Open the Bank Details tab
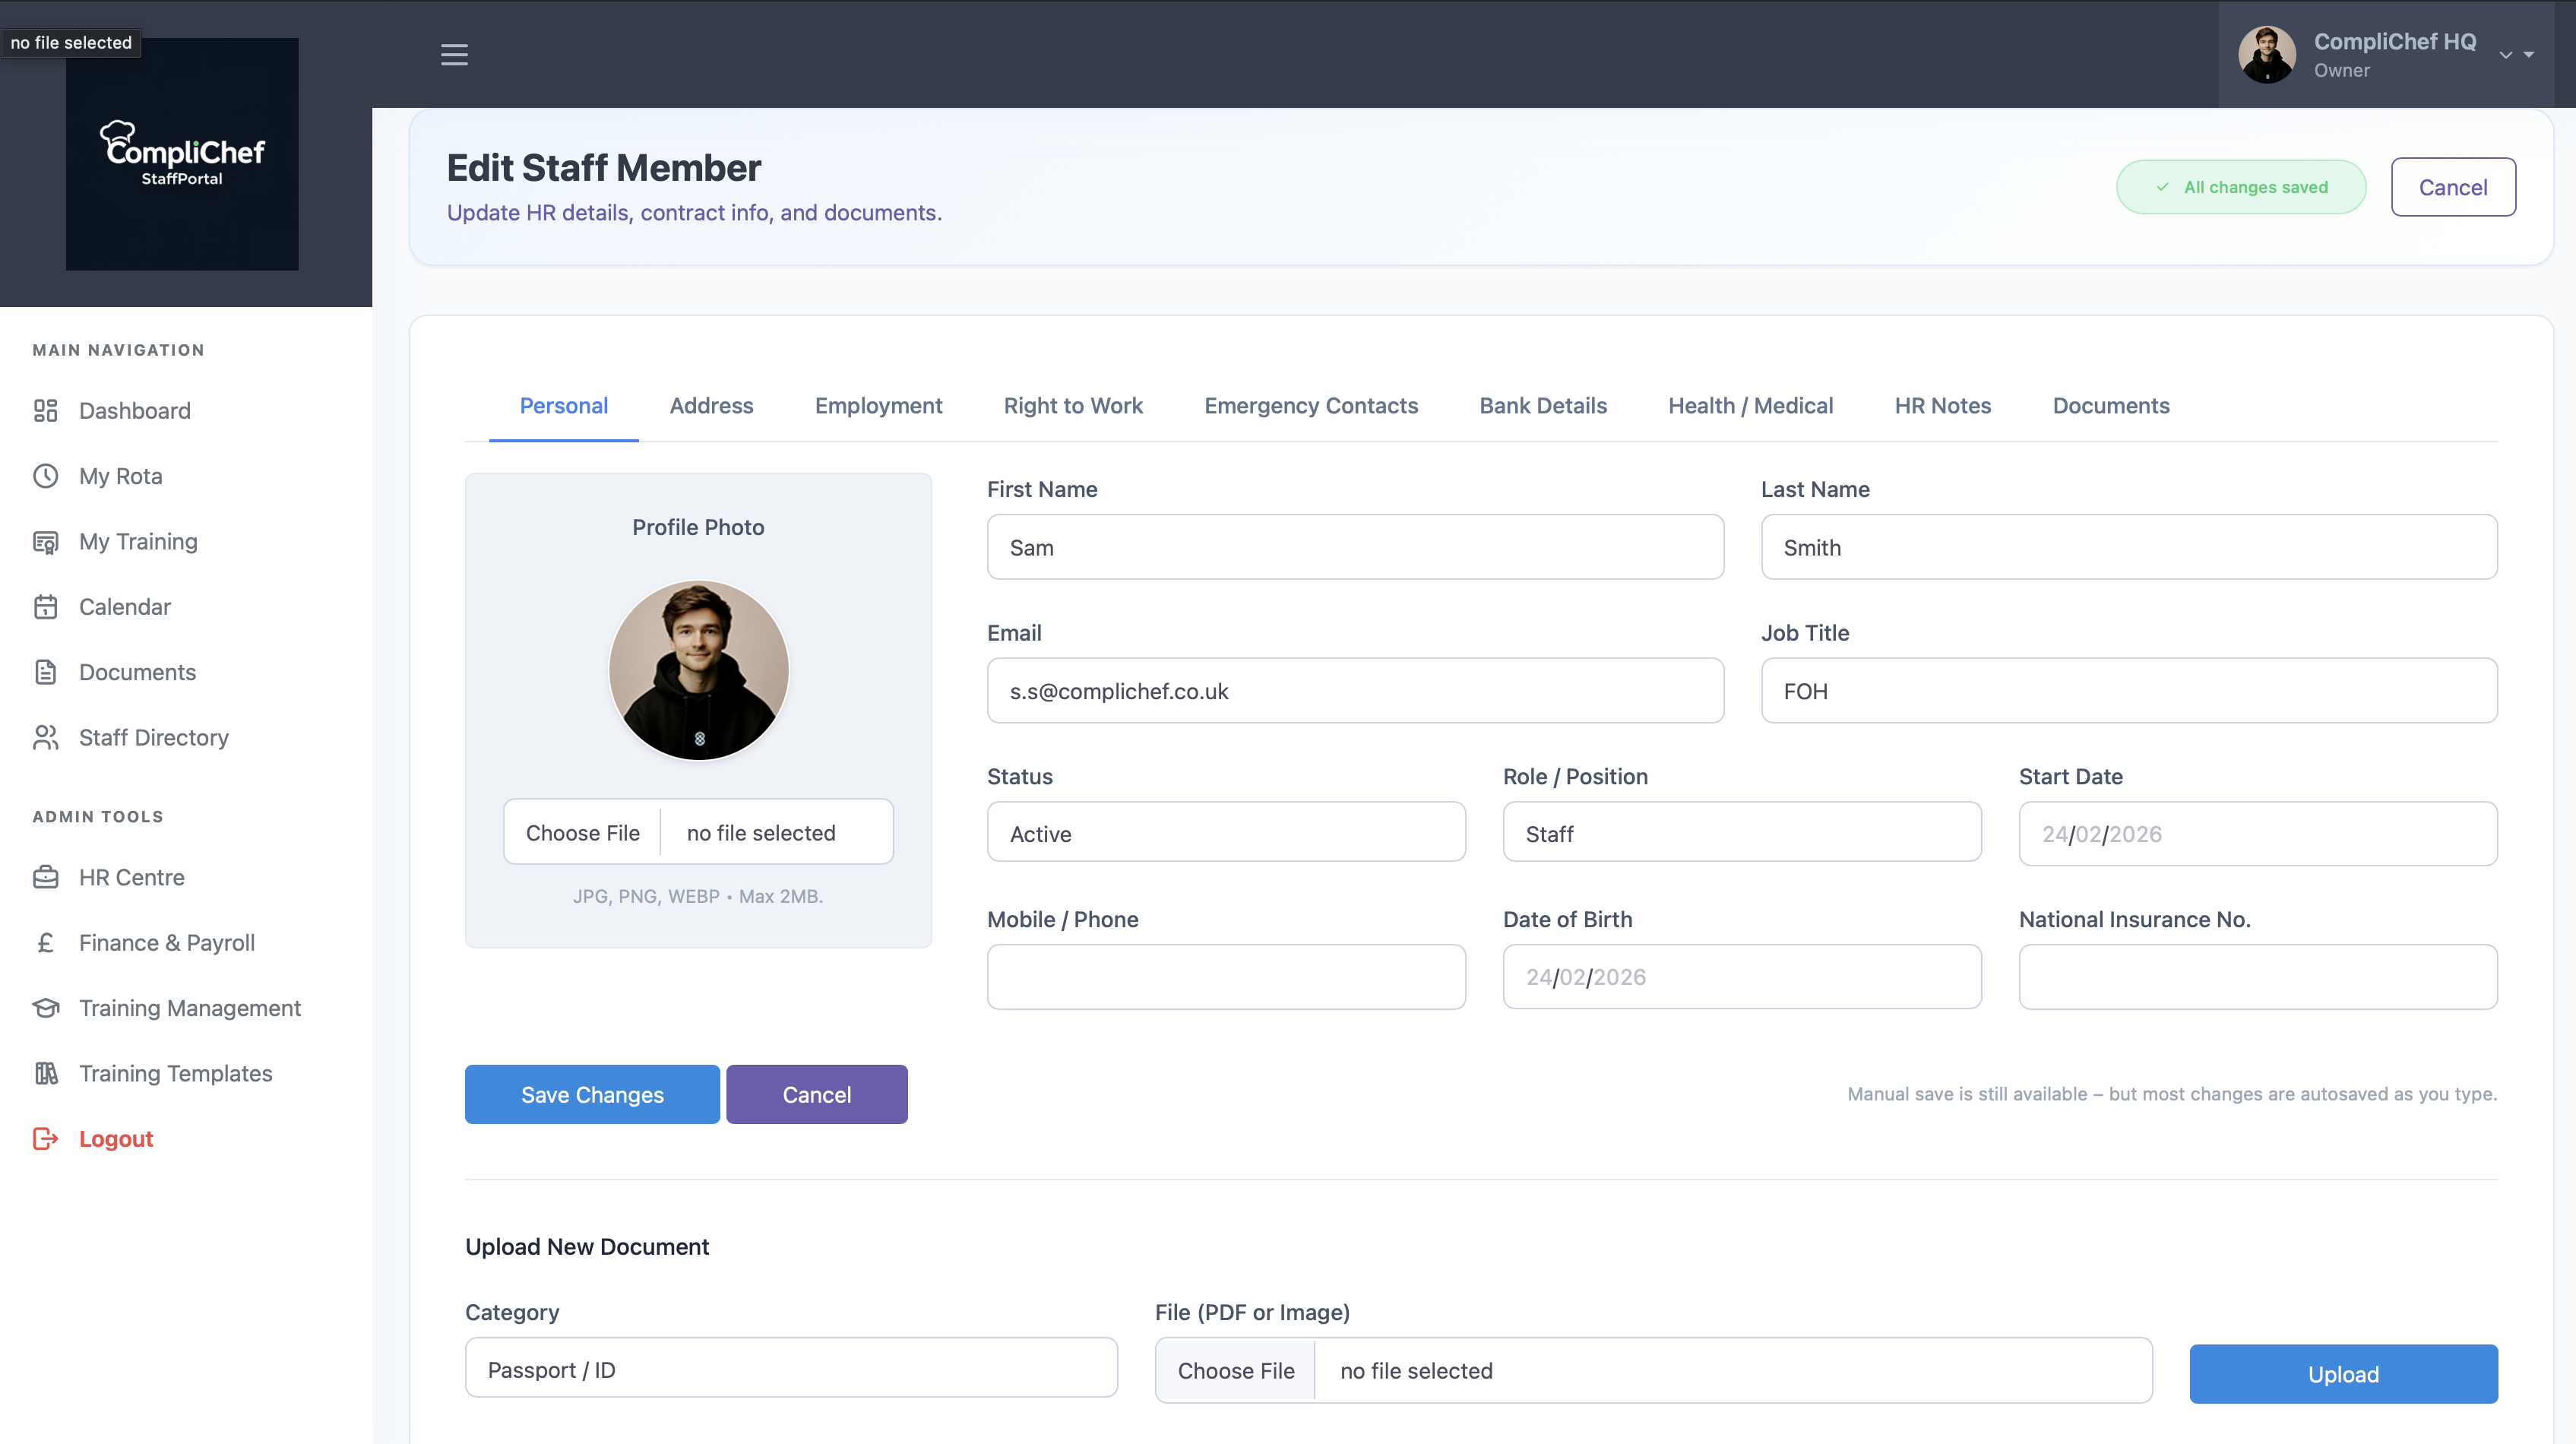The image size is (2576, 1444). pyautogui.click(x=1542, y=406)
